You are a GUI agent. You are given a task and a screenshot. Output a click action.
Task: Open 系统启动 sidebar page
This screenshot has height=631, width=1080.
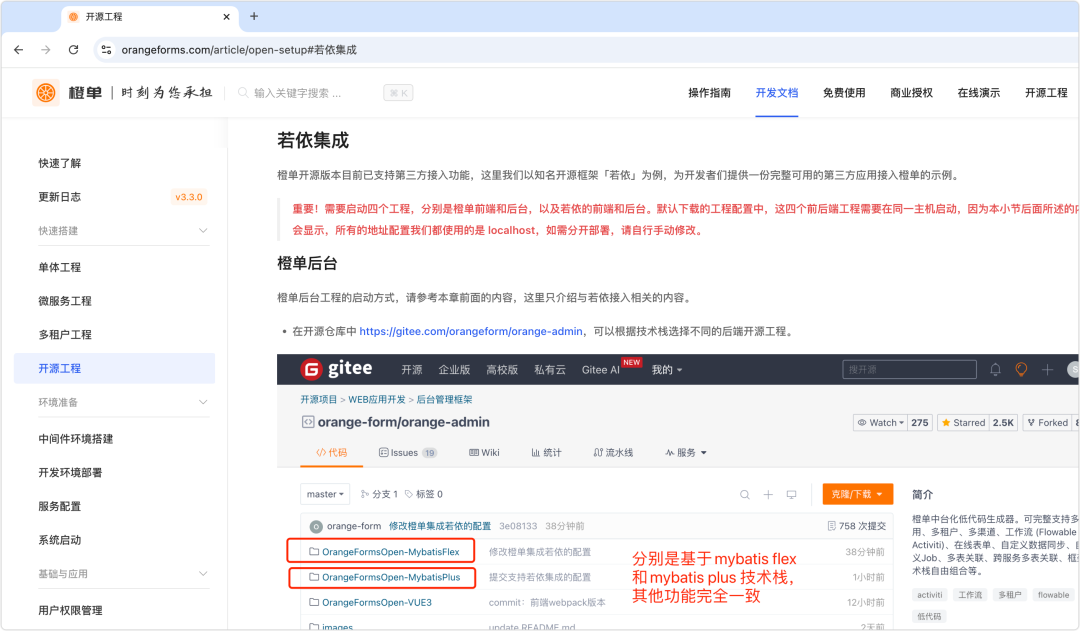(x=59, y=540)
